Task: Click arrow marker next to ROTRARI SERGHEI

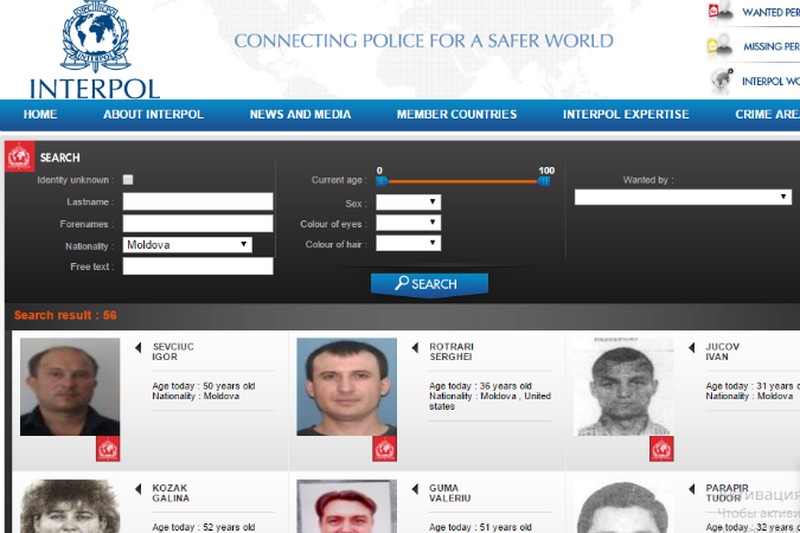Action: click(414, 347)
